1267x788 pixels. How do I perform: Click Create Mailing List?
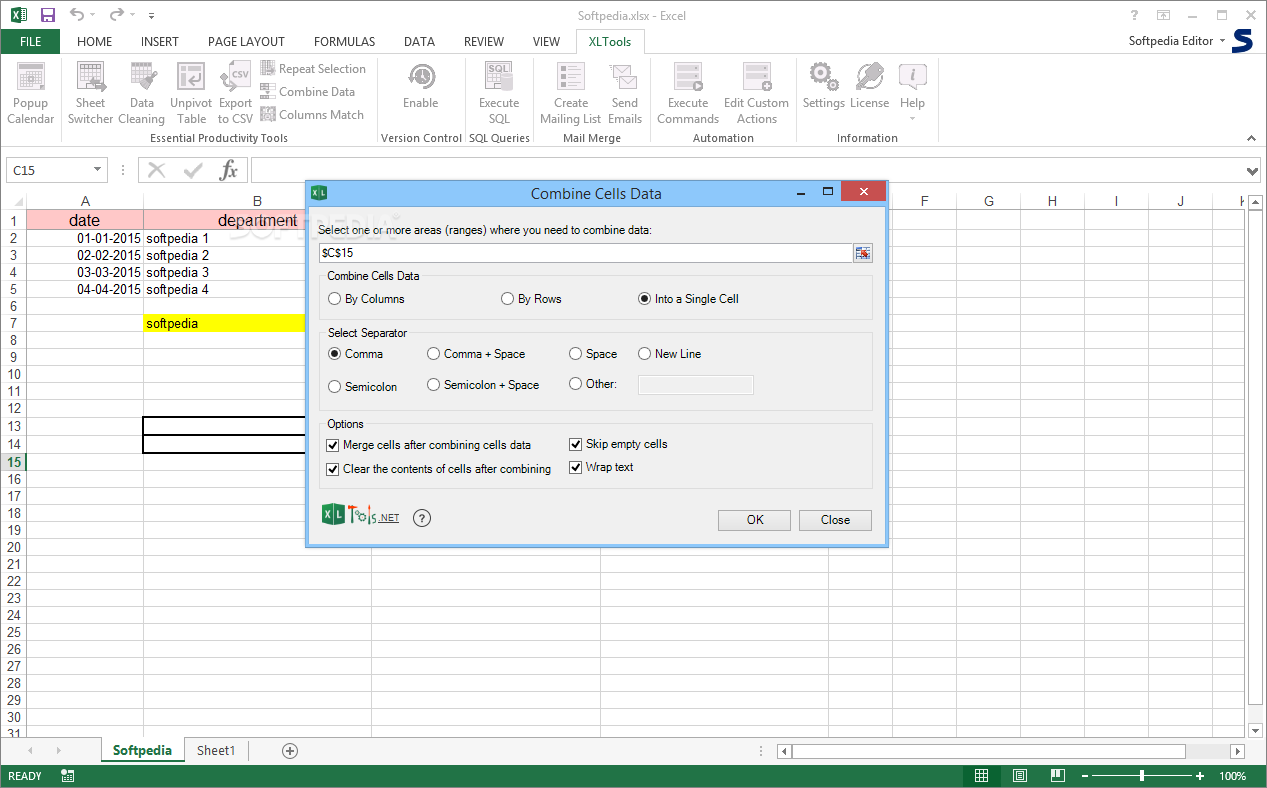(x=571, y=93)
